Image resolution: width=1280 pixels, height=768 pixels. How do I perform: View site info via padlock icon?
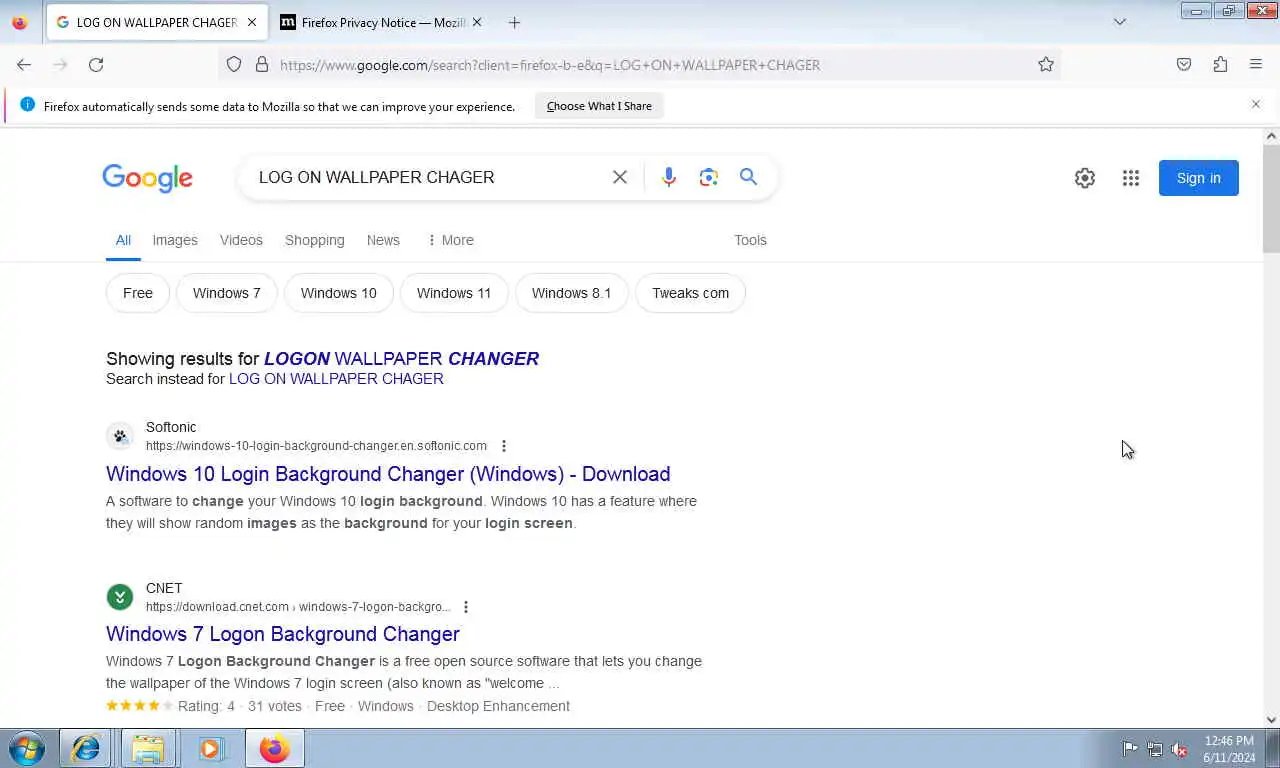[x=262, y=64]
